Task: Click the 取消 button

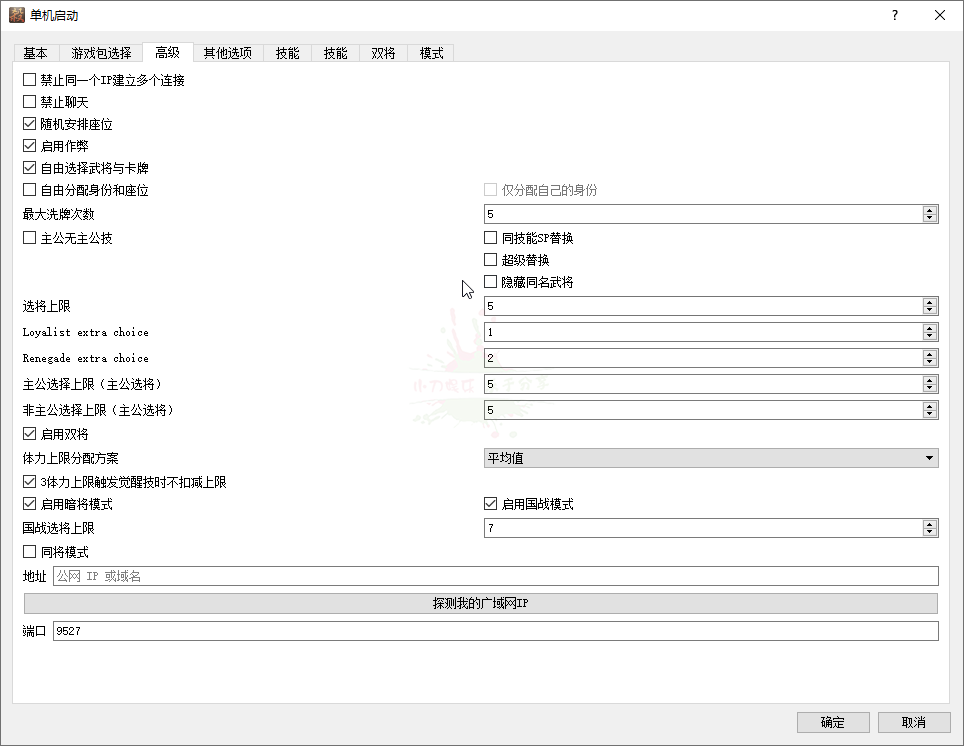Action: pos(913,722)
